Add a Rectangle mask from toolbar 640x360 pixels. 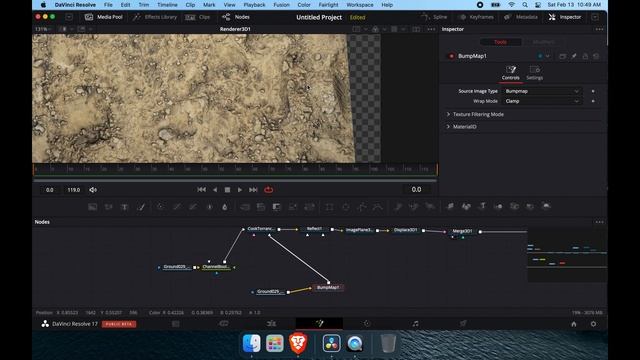(329, 207)
